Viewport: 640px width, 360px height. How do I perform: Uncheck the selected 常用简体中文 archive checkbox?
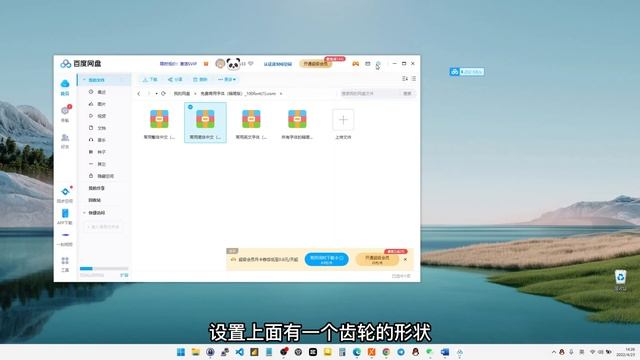(190, 107)
